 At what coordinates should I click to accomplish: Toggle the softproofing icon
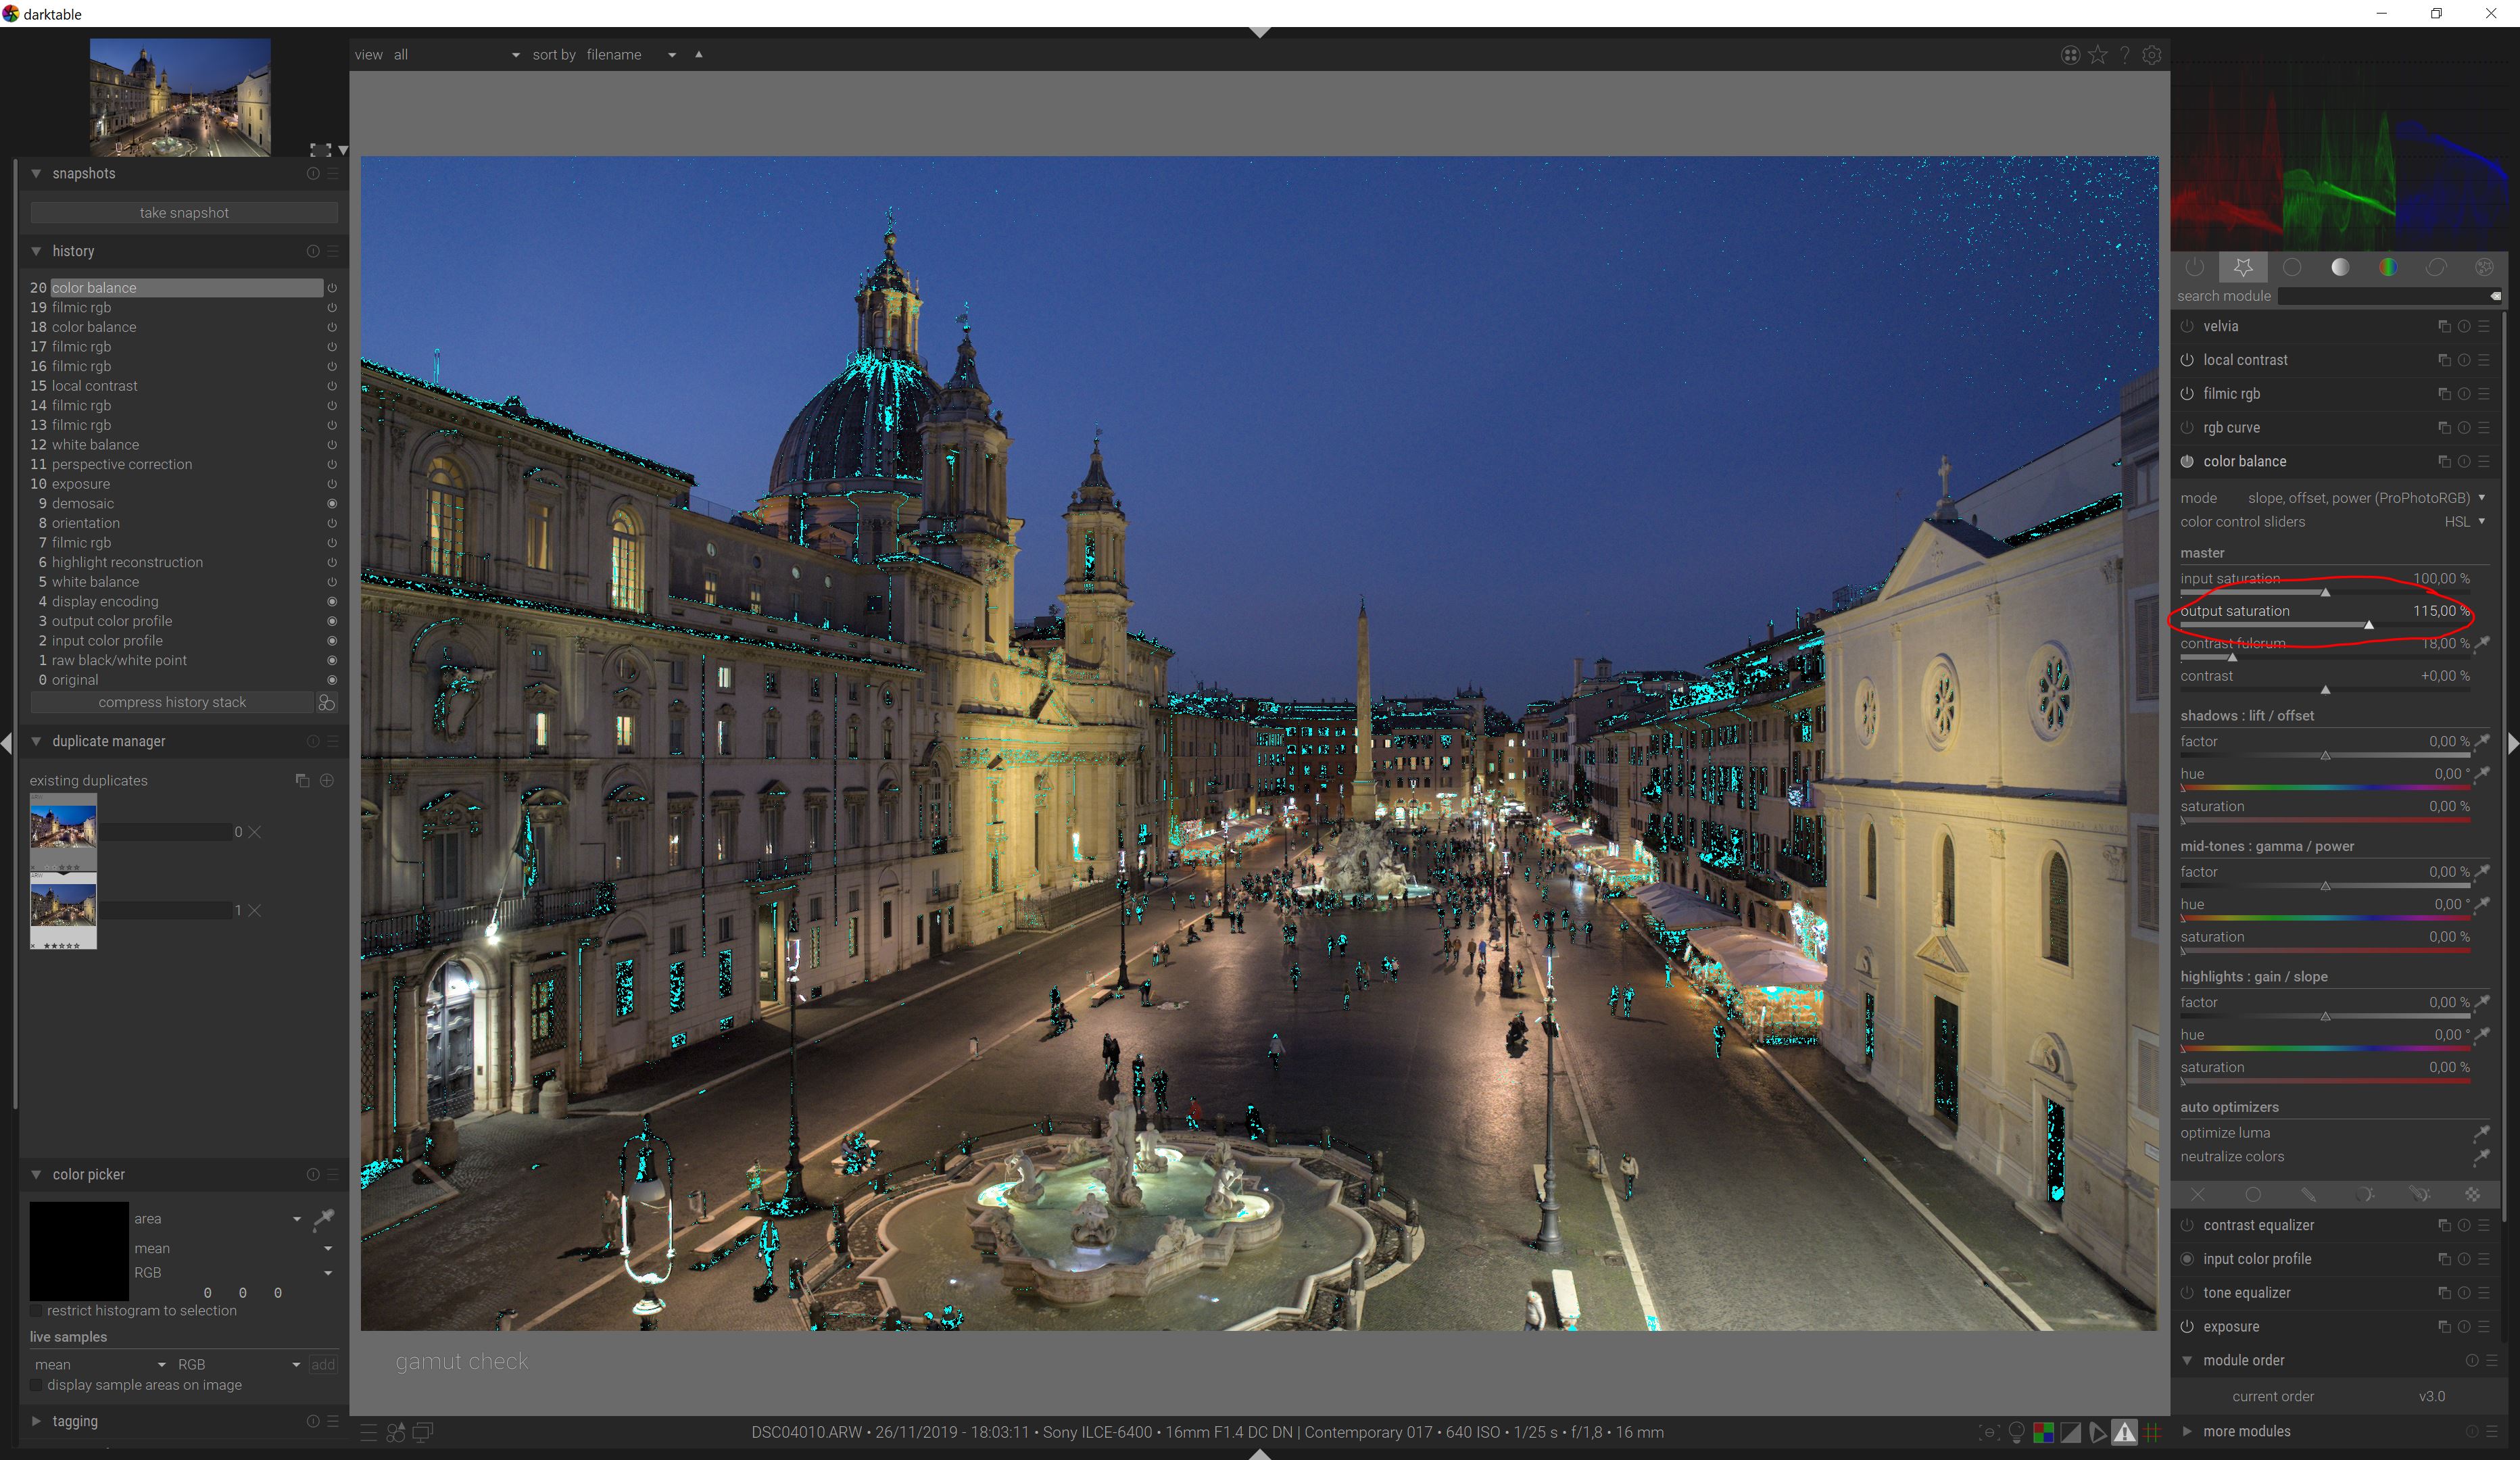(x=2097, y=1432)
